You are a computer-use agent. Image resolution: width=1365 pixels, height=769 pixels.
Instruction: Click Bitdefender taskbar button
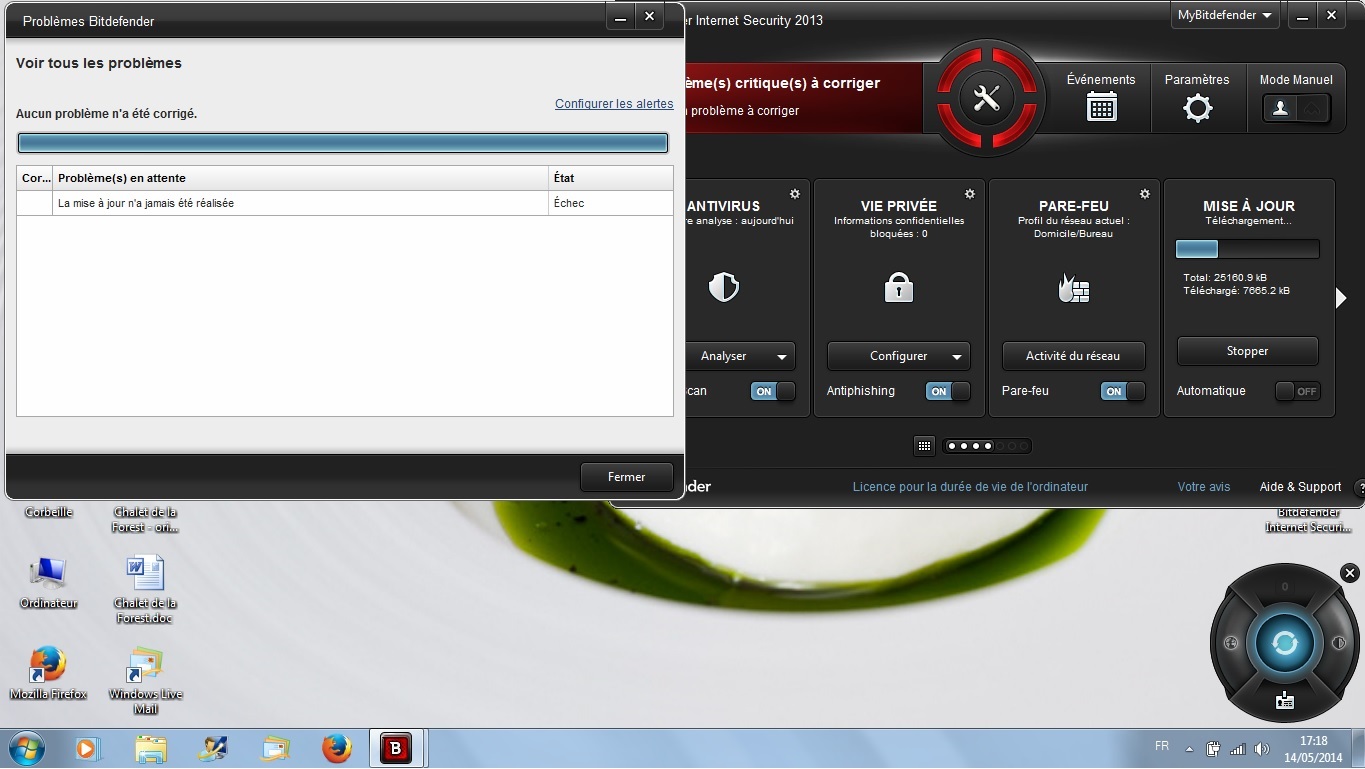coord(397,748)
